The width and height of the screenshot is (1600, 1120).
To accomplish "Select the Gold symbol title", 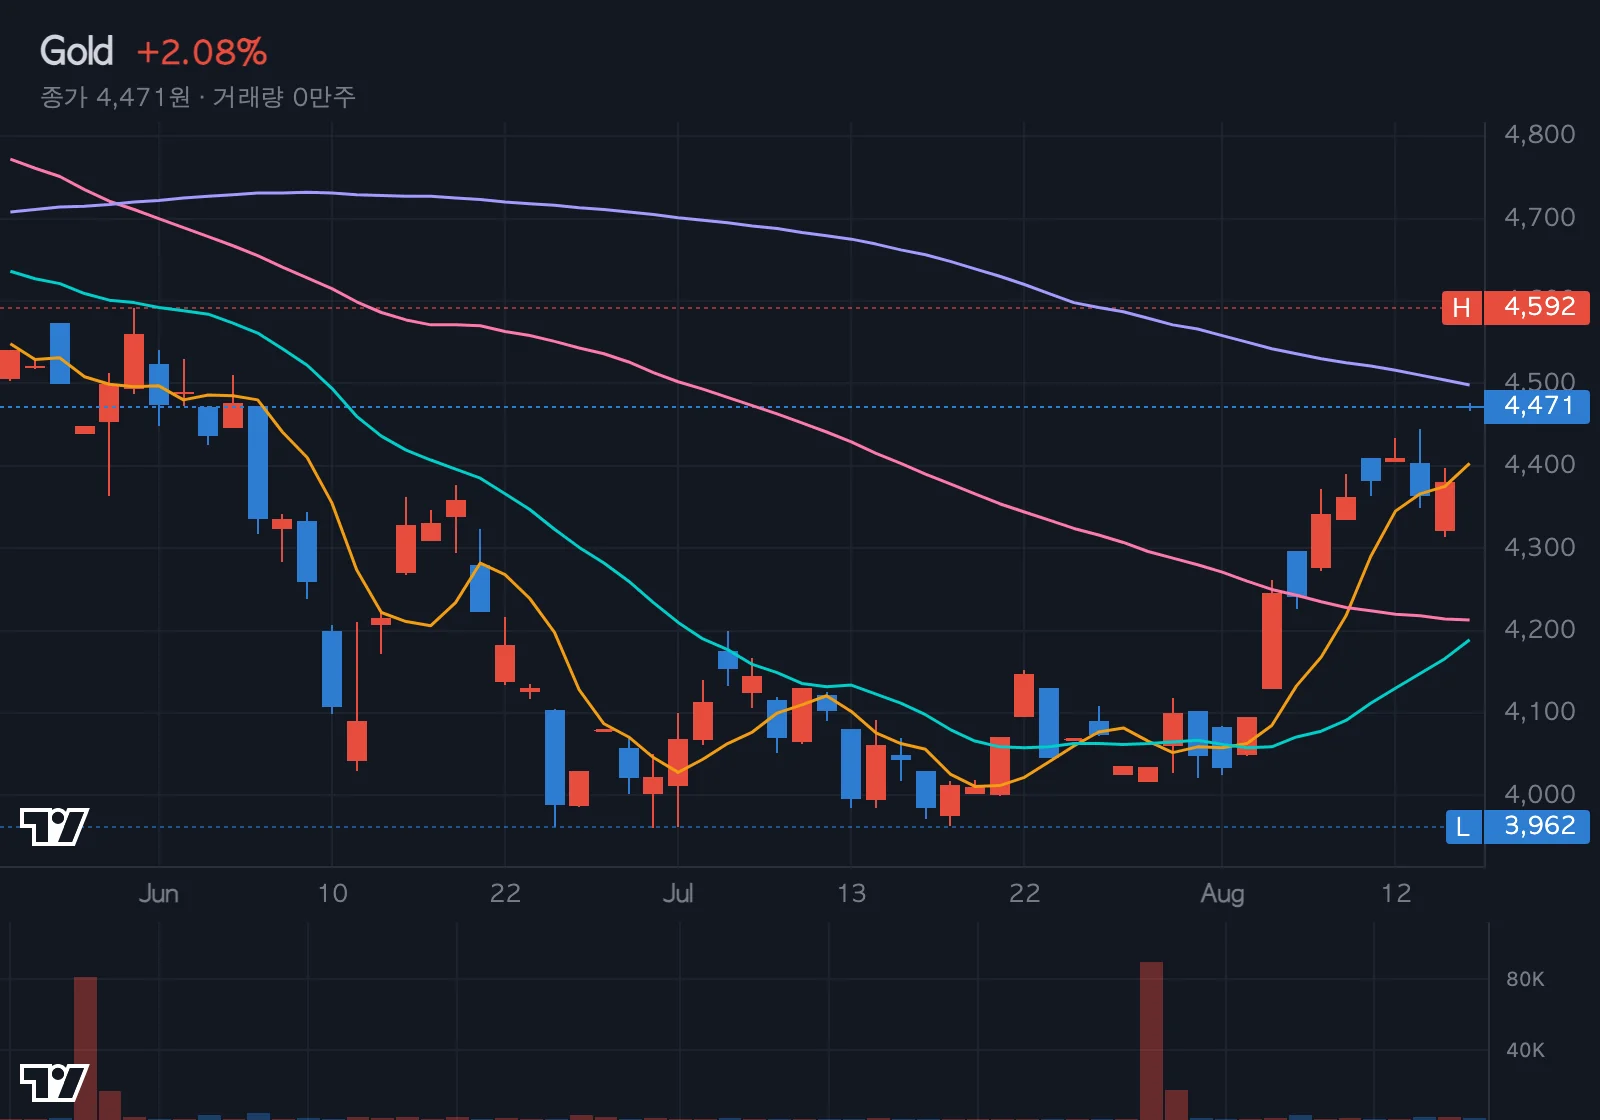I will pos(76,51).
